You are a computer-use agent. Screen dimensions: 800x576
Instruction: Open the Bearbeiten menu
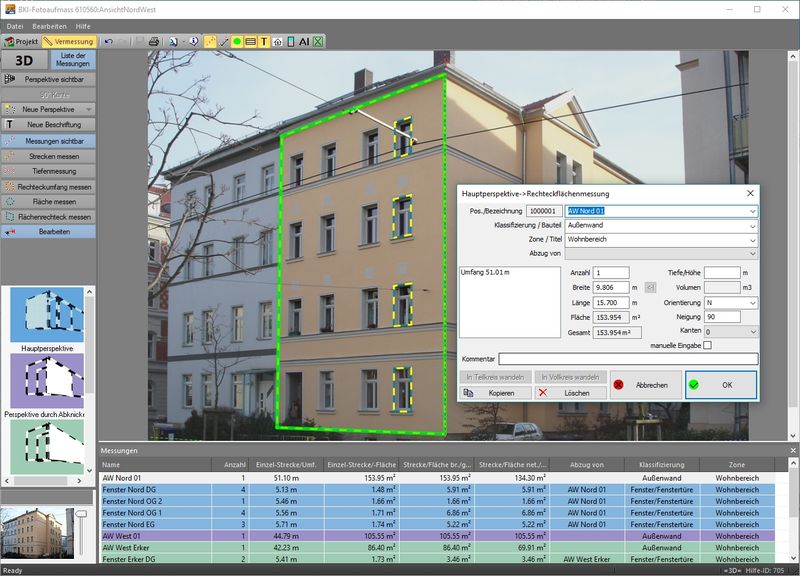(49, 24)
